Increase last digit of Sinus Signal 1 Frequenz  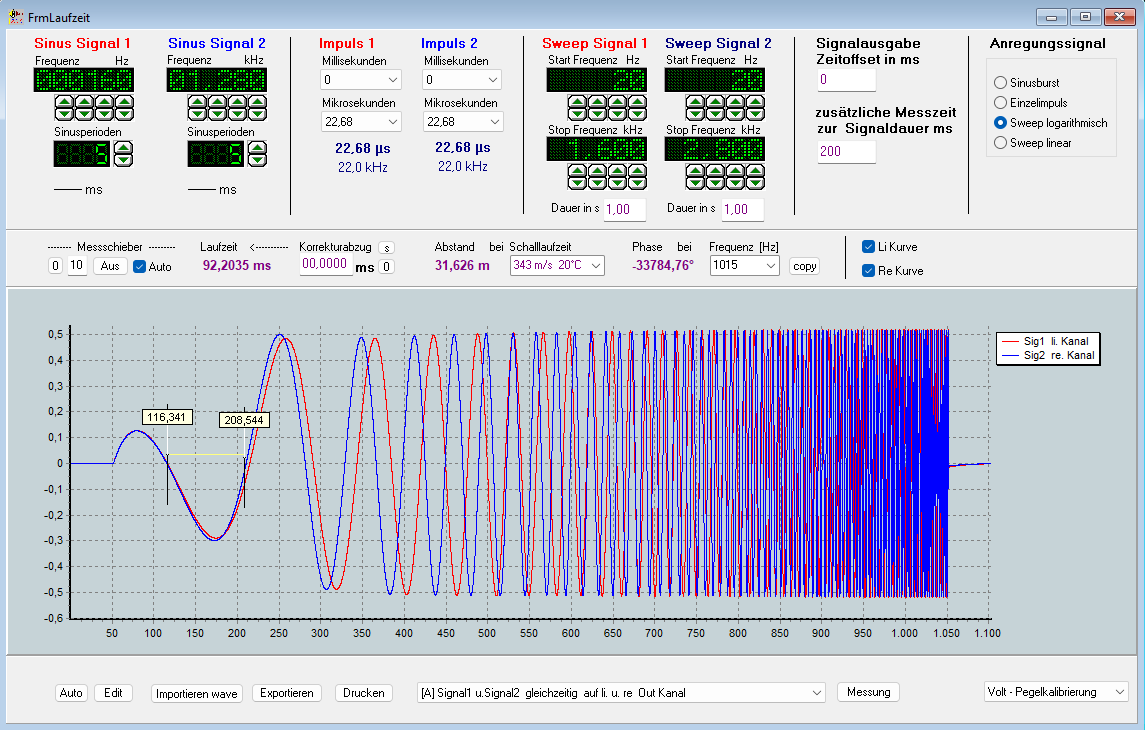(x=125, y=101)
